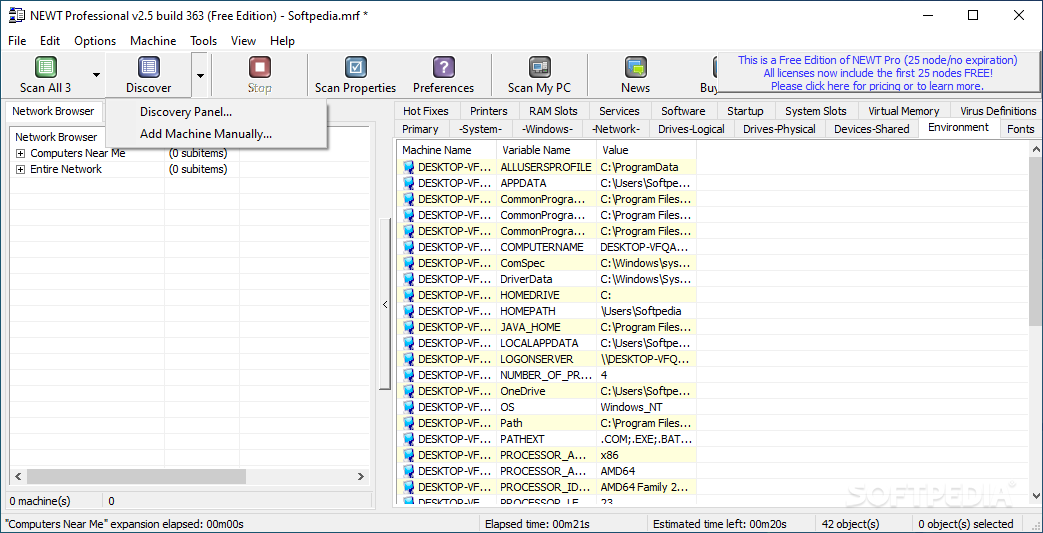The height and width of the screenshot is (533, 1043).
Task: Select the Windows_NT value cell
Action: point(646,407)
